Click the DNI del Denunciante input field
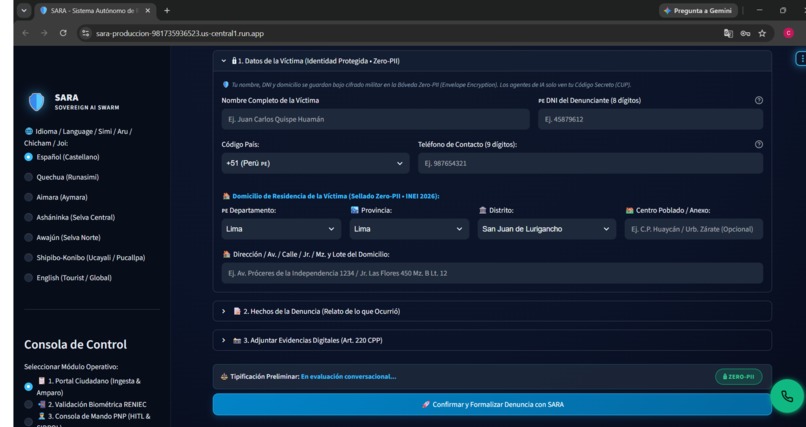 point(650,119)
